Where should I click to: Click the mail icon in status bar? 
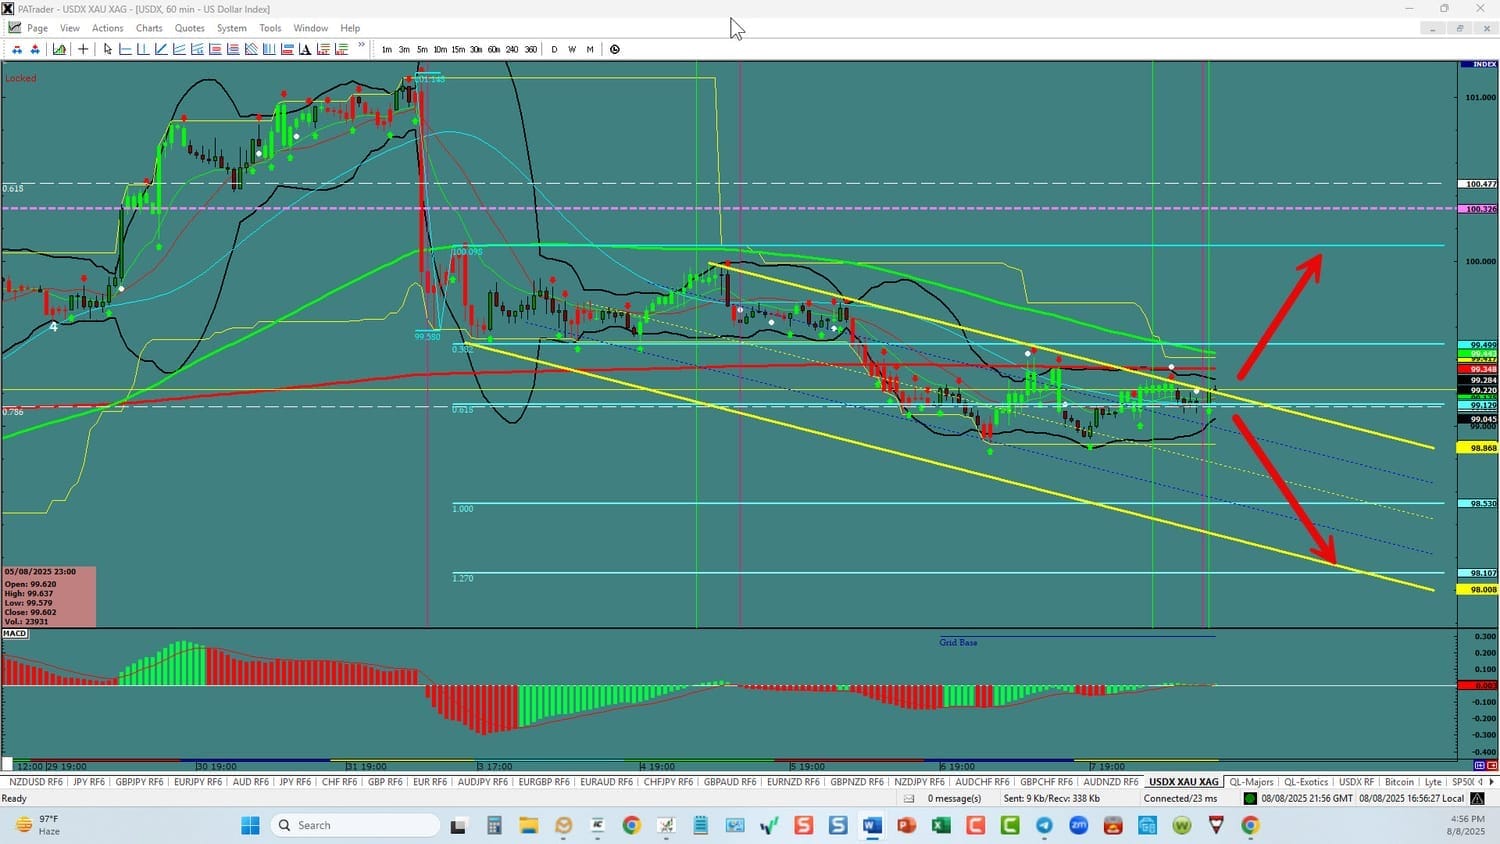pyautogui.click(x=909, y=799)
